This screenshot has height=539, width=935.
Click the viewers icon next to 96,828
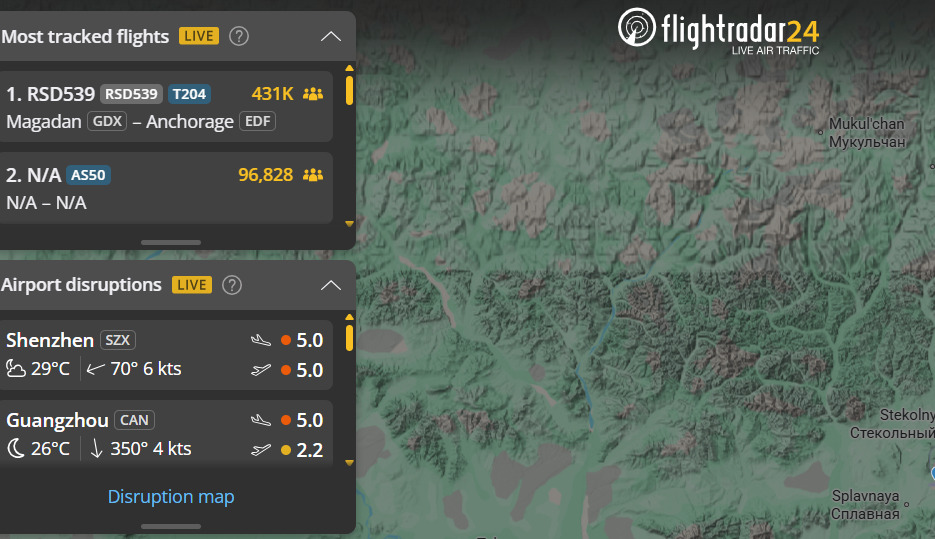coord(313,175)
